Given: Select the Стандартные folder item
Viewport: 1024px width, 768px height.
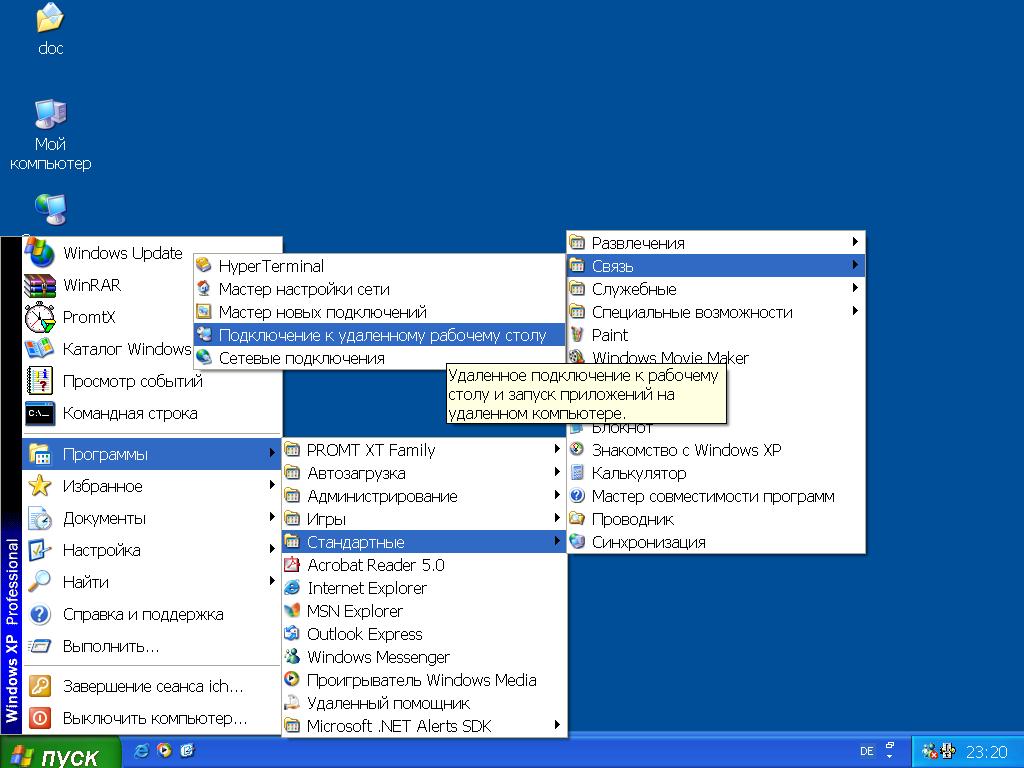Looking at the screenshot, I should pyautogui.click(x=424, y=541).
